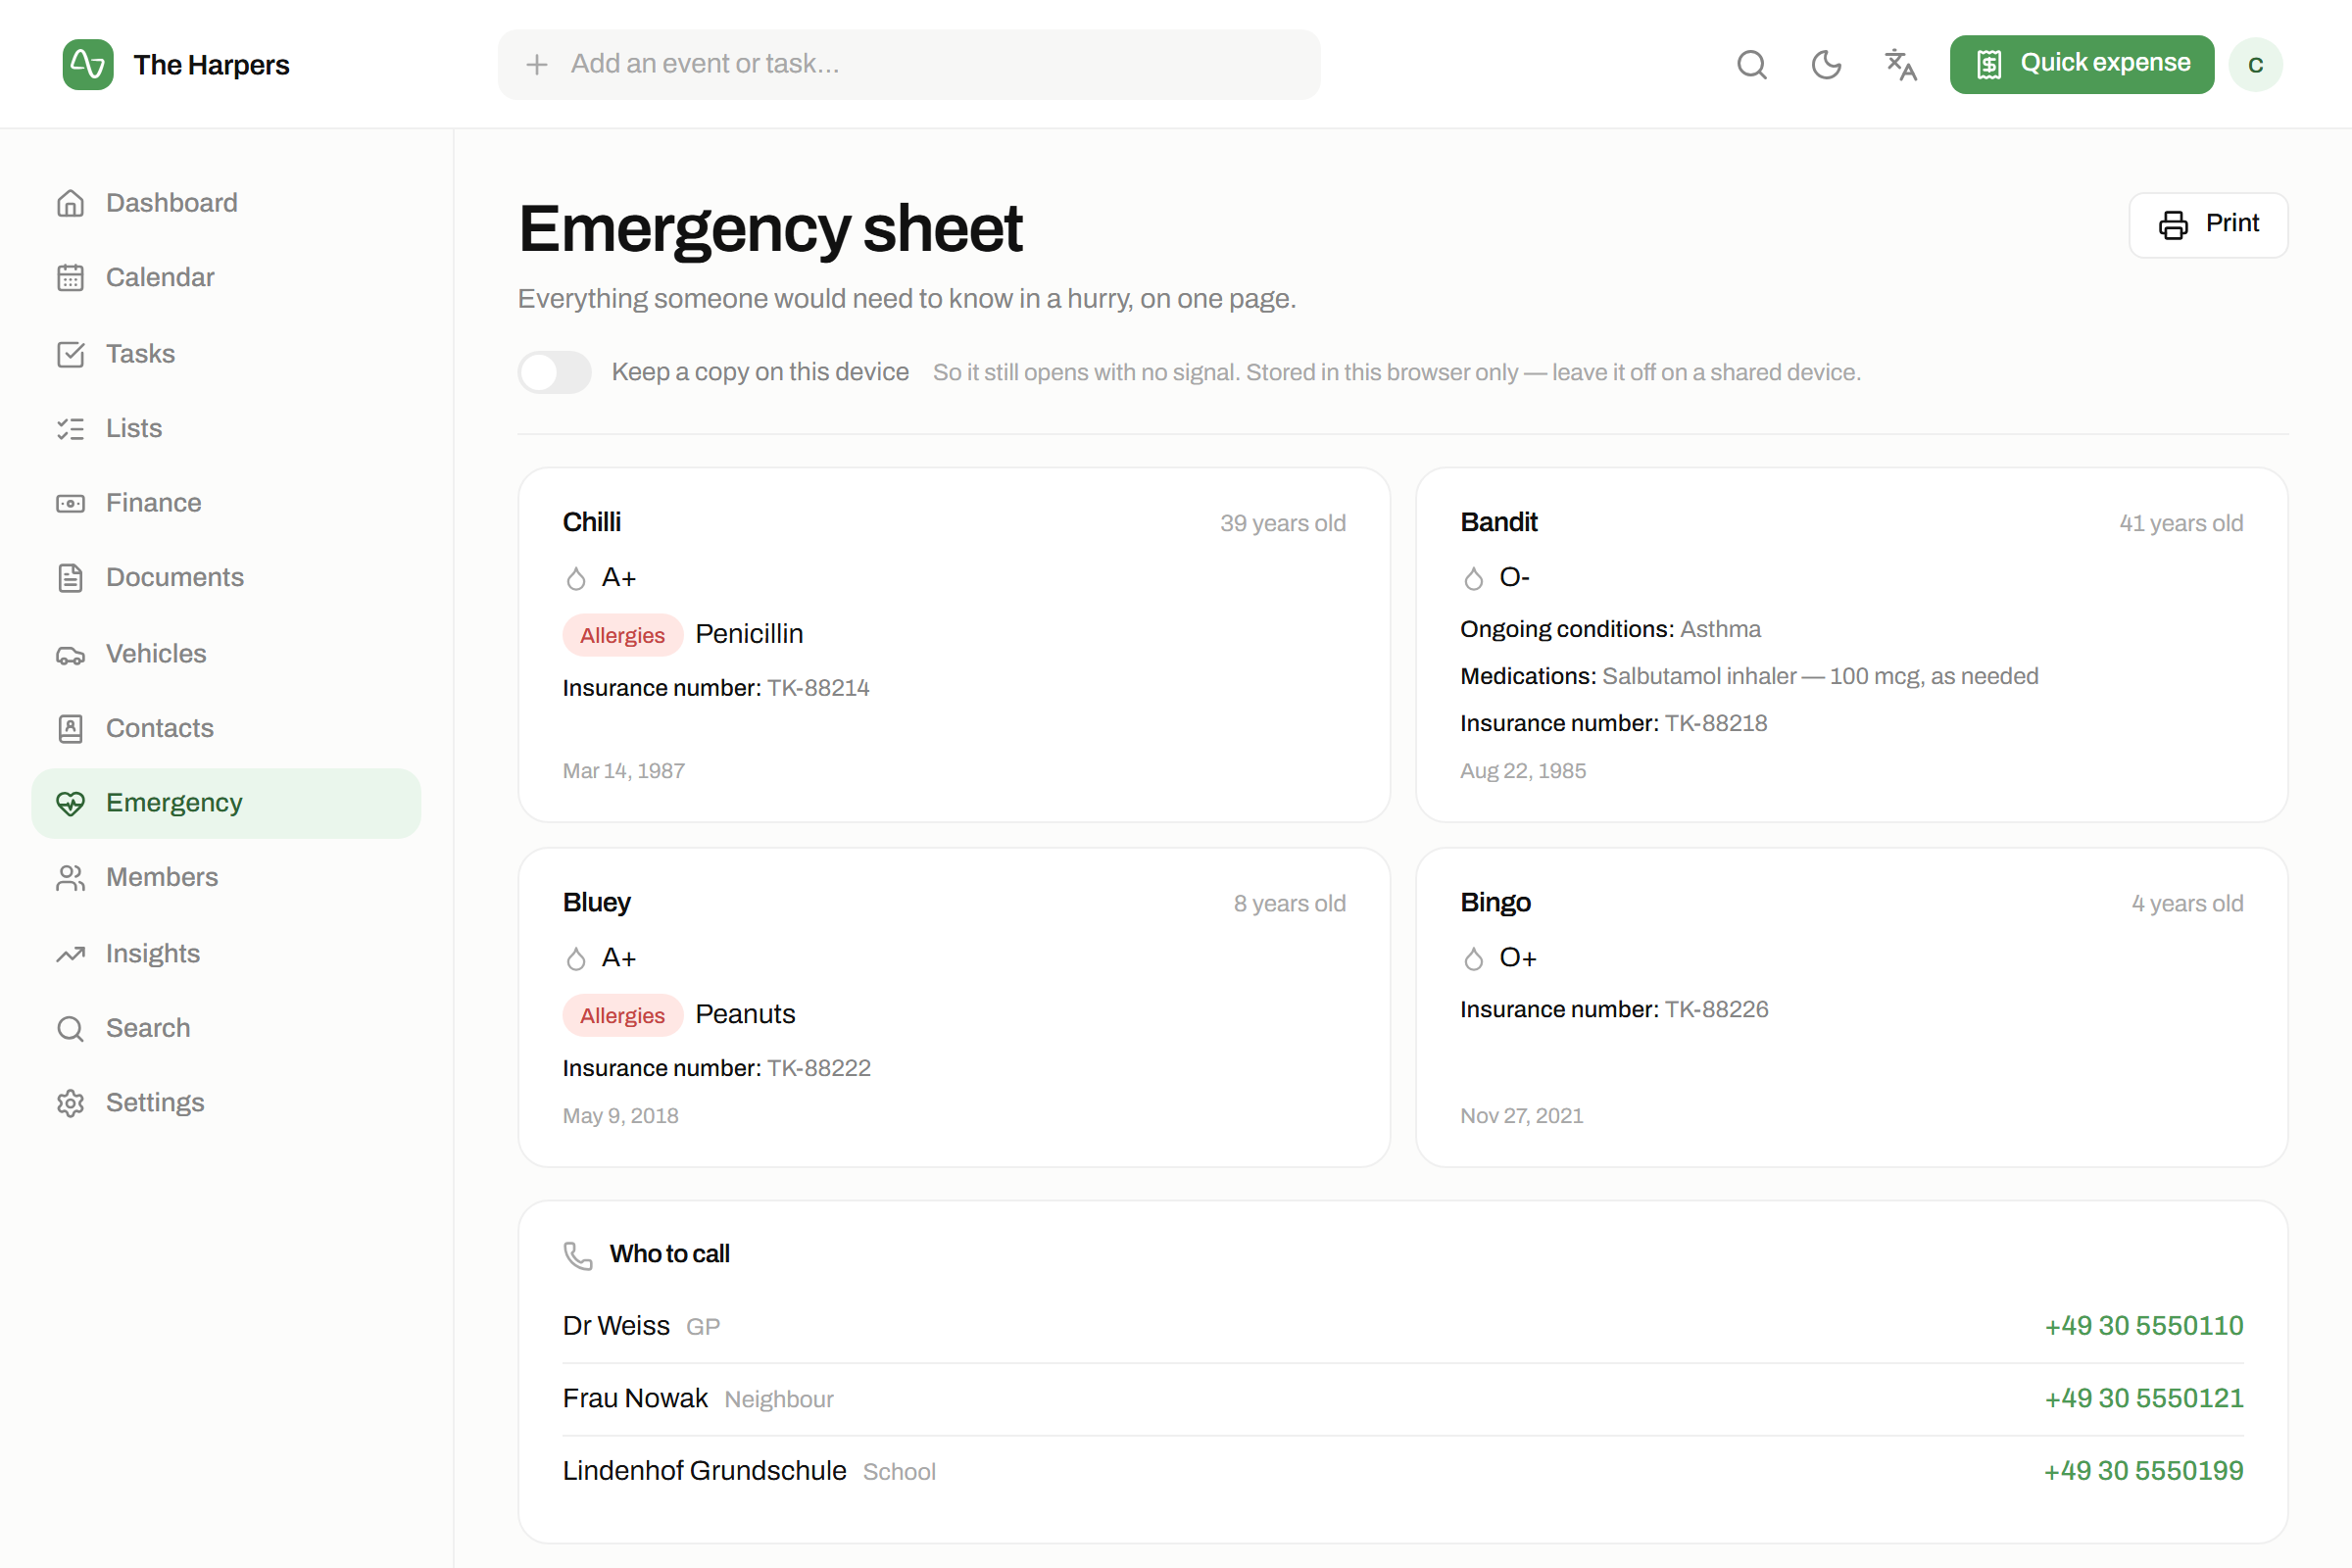Viewport: 2352px width, 1568px height.
Task: Click Bandit's blood type O- drop icon
Action: (x=1473, y=579)
